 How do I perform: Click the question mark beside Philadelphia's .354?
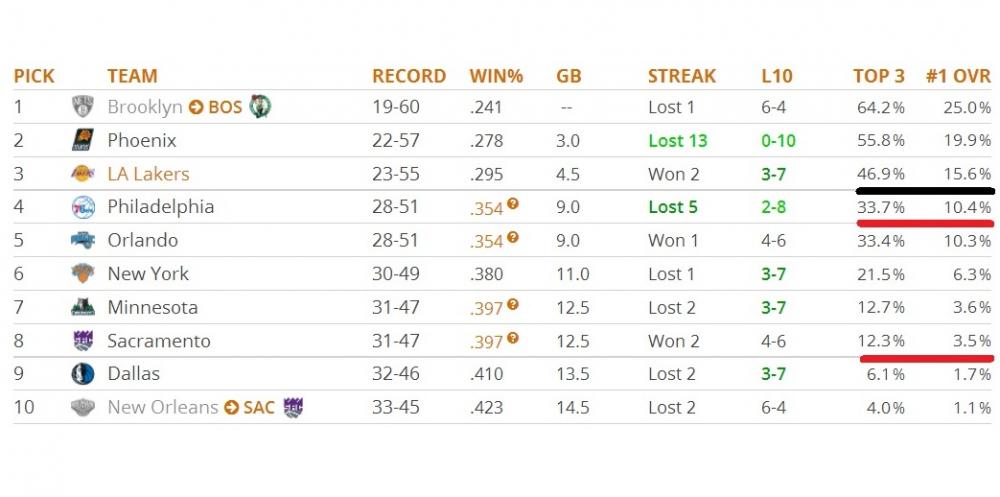[x=513, y=204]
